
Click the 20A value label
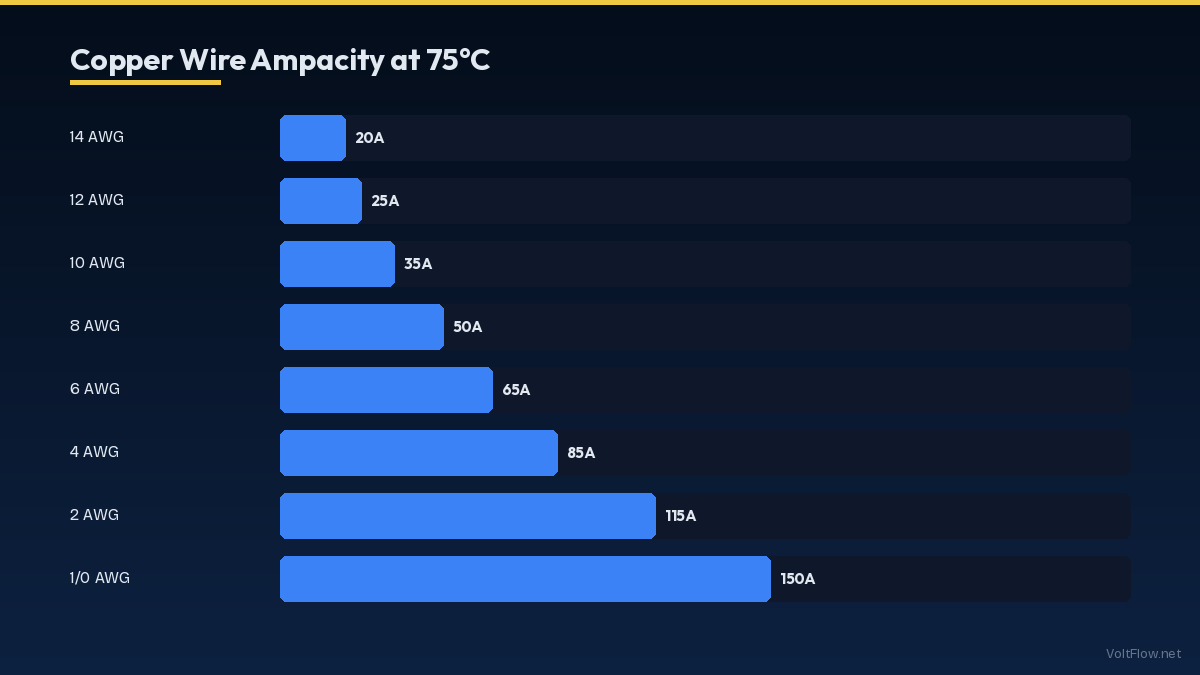click(370, 138)
